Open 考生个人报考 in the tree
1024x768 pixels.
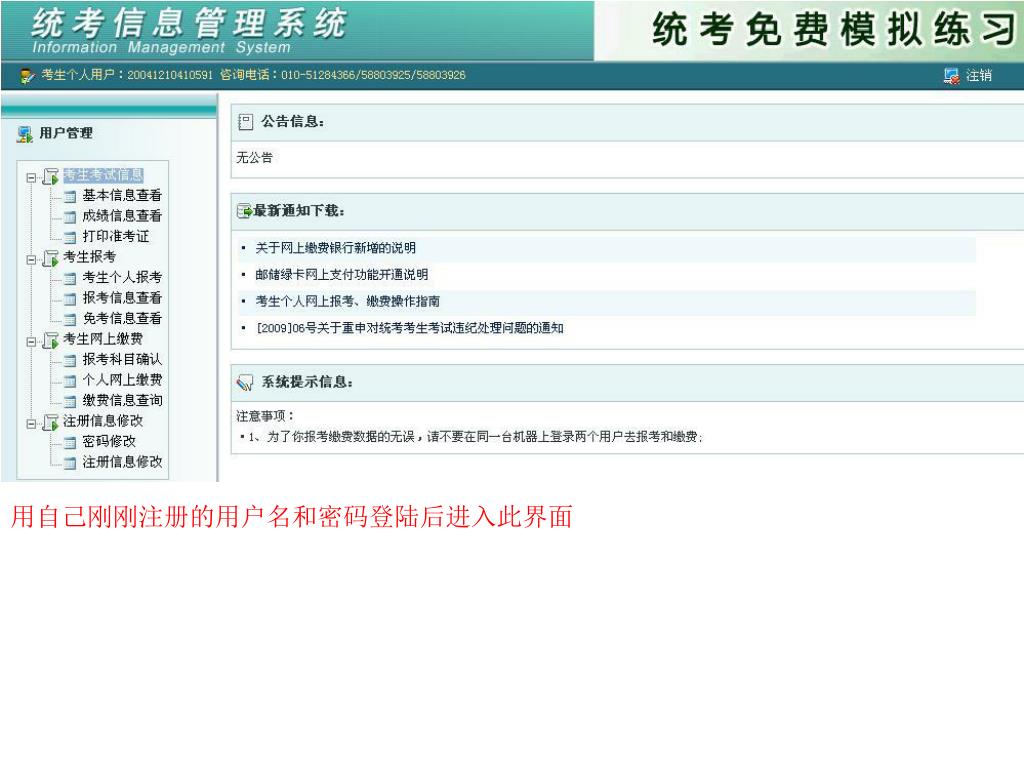pyautogui.click(x=122, y=278)
